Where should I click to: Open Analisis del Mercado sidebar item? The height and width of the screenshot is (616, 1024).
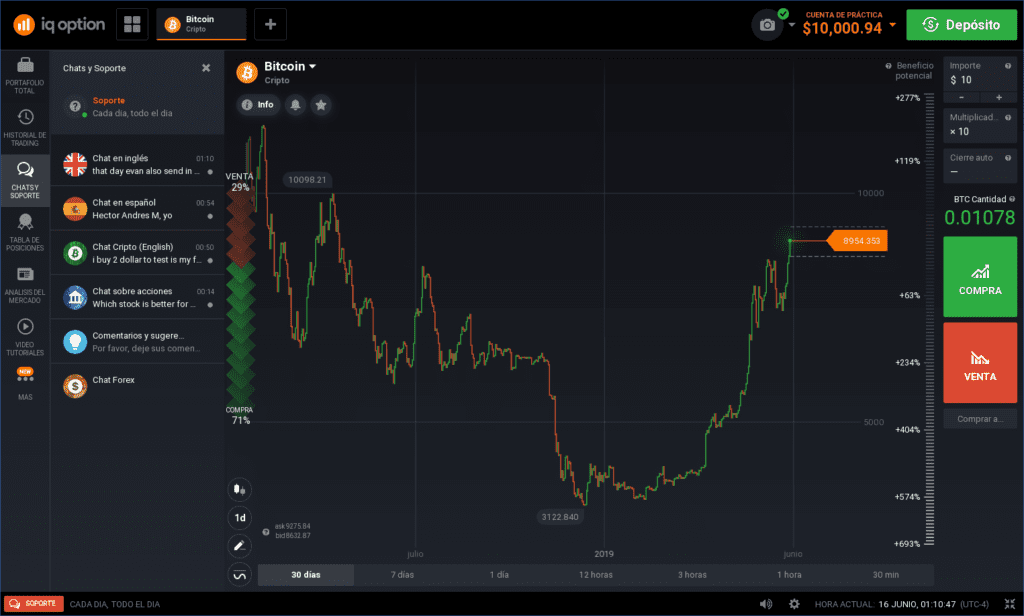[x=25, y=285]
